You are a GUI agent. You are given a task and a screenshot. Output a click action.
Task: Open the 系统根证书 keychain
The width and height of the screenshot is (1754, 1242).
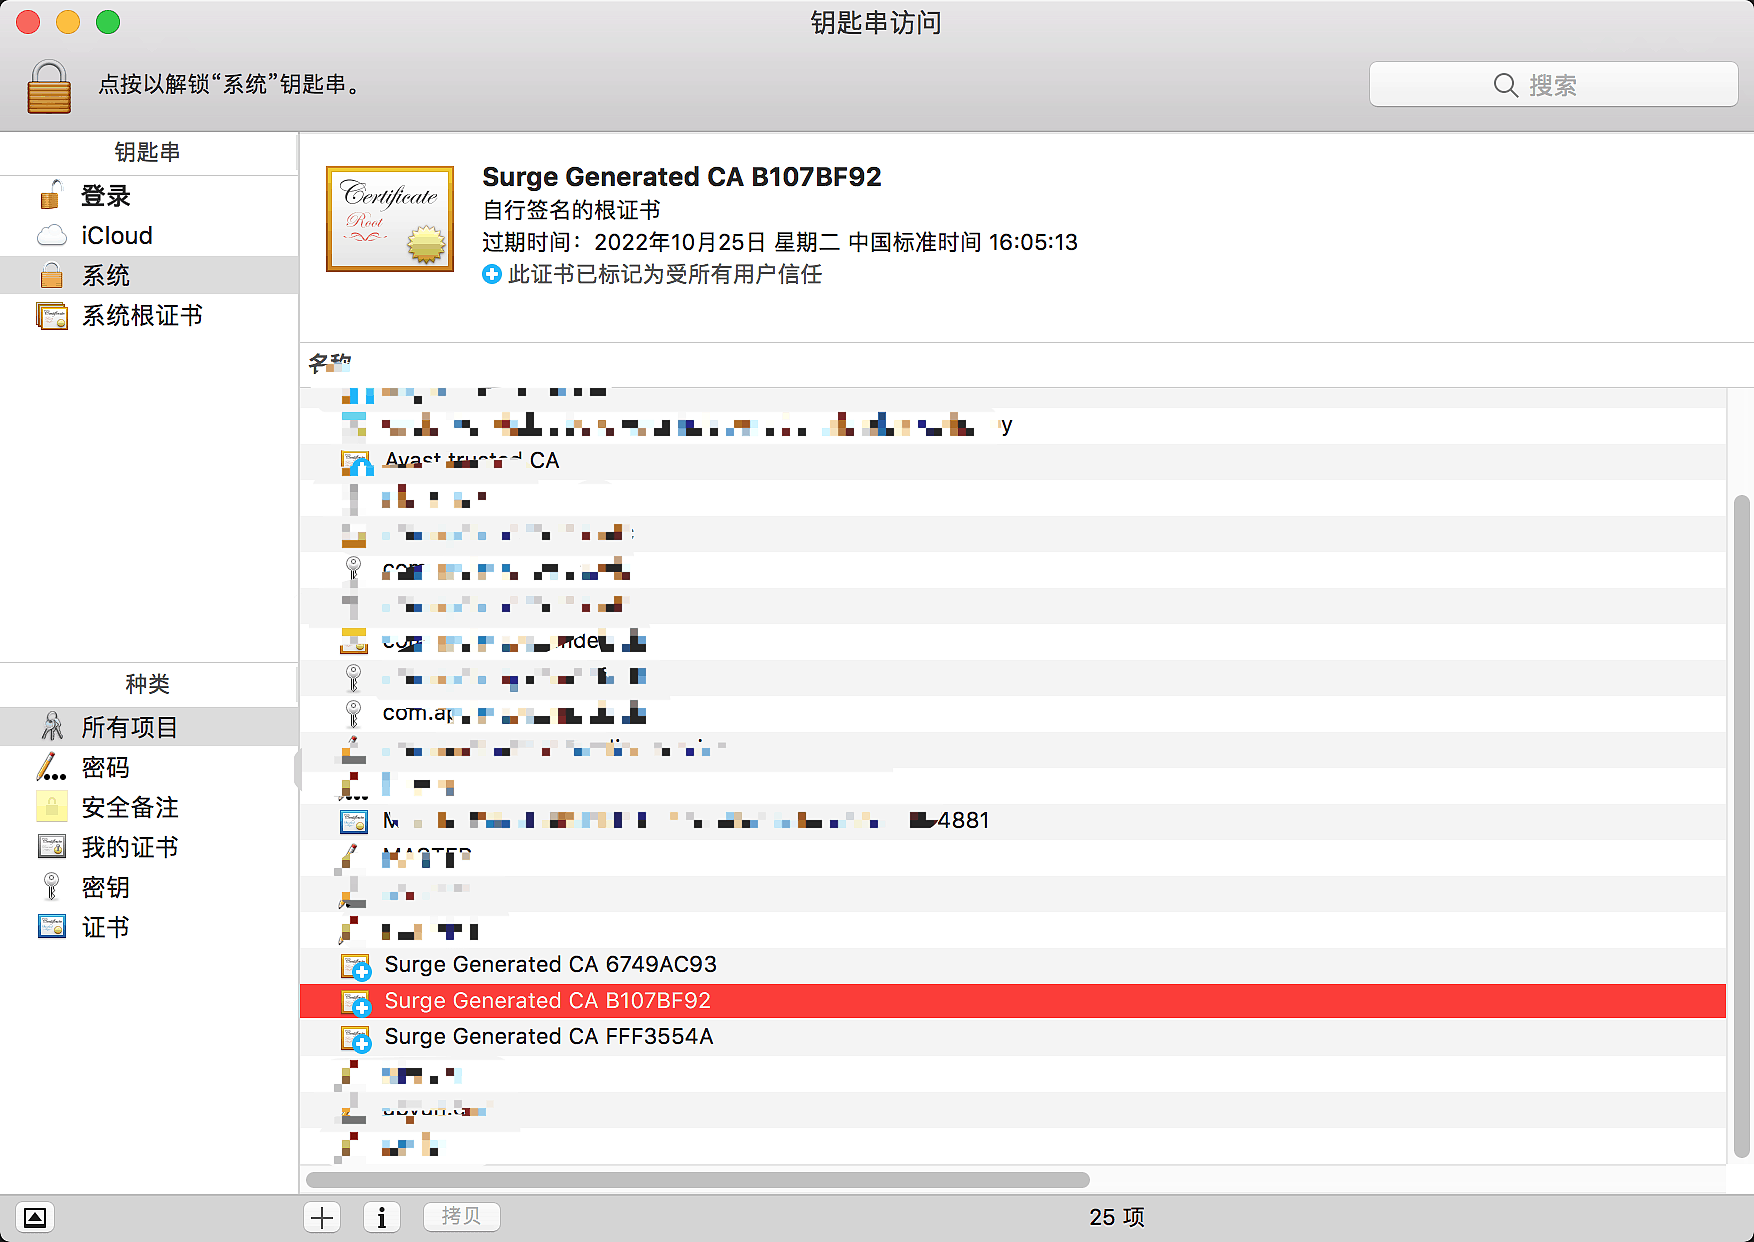point(141,316)
